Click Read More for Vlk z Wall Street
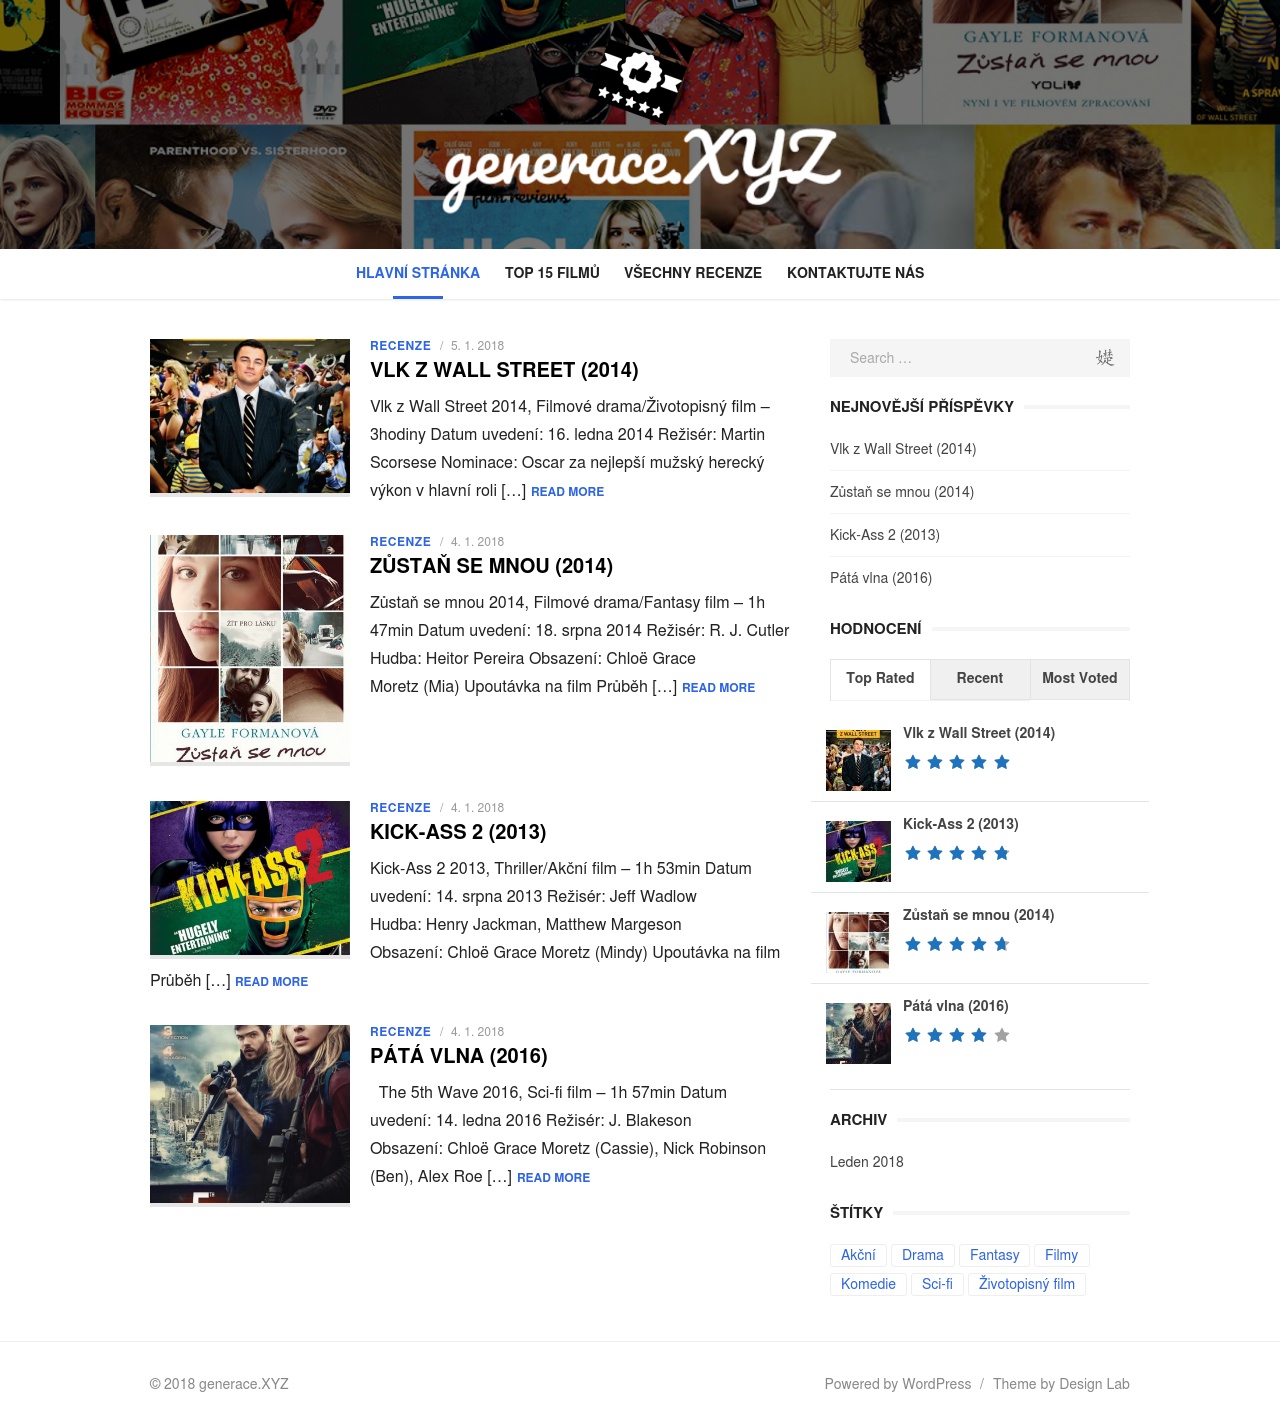 click(x=567, y=492)
